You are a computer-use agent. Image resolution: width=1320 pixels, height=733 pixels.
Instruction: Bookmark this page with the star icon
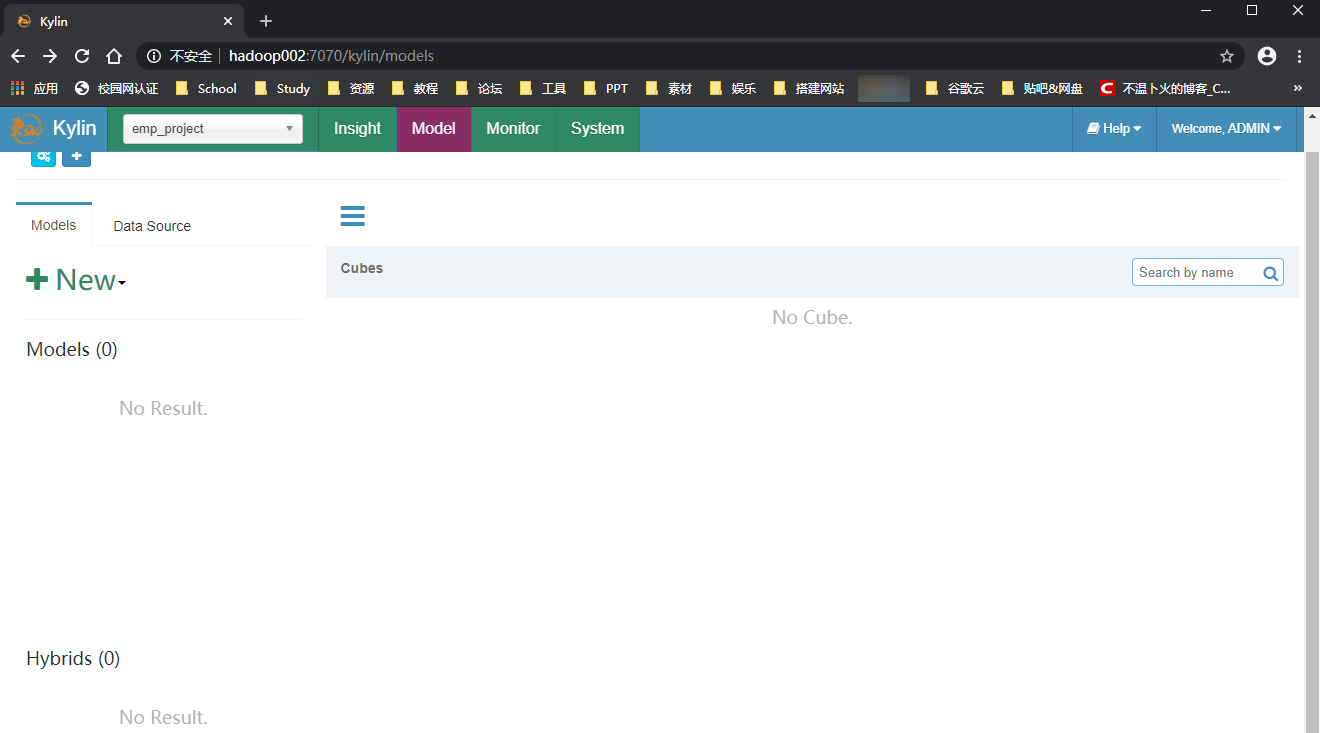pyautogui.click(x=1227, y=56)
